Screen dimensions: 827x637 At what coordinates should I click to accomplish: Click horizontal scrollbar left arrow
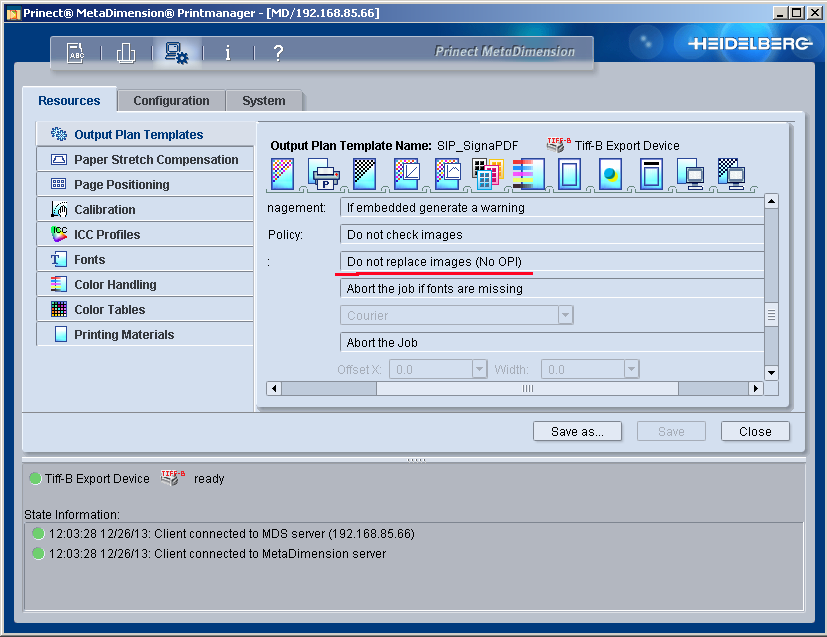(274, 389)
